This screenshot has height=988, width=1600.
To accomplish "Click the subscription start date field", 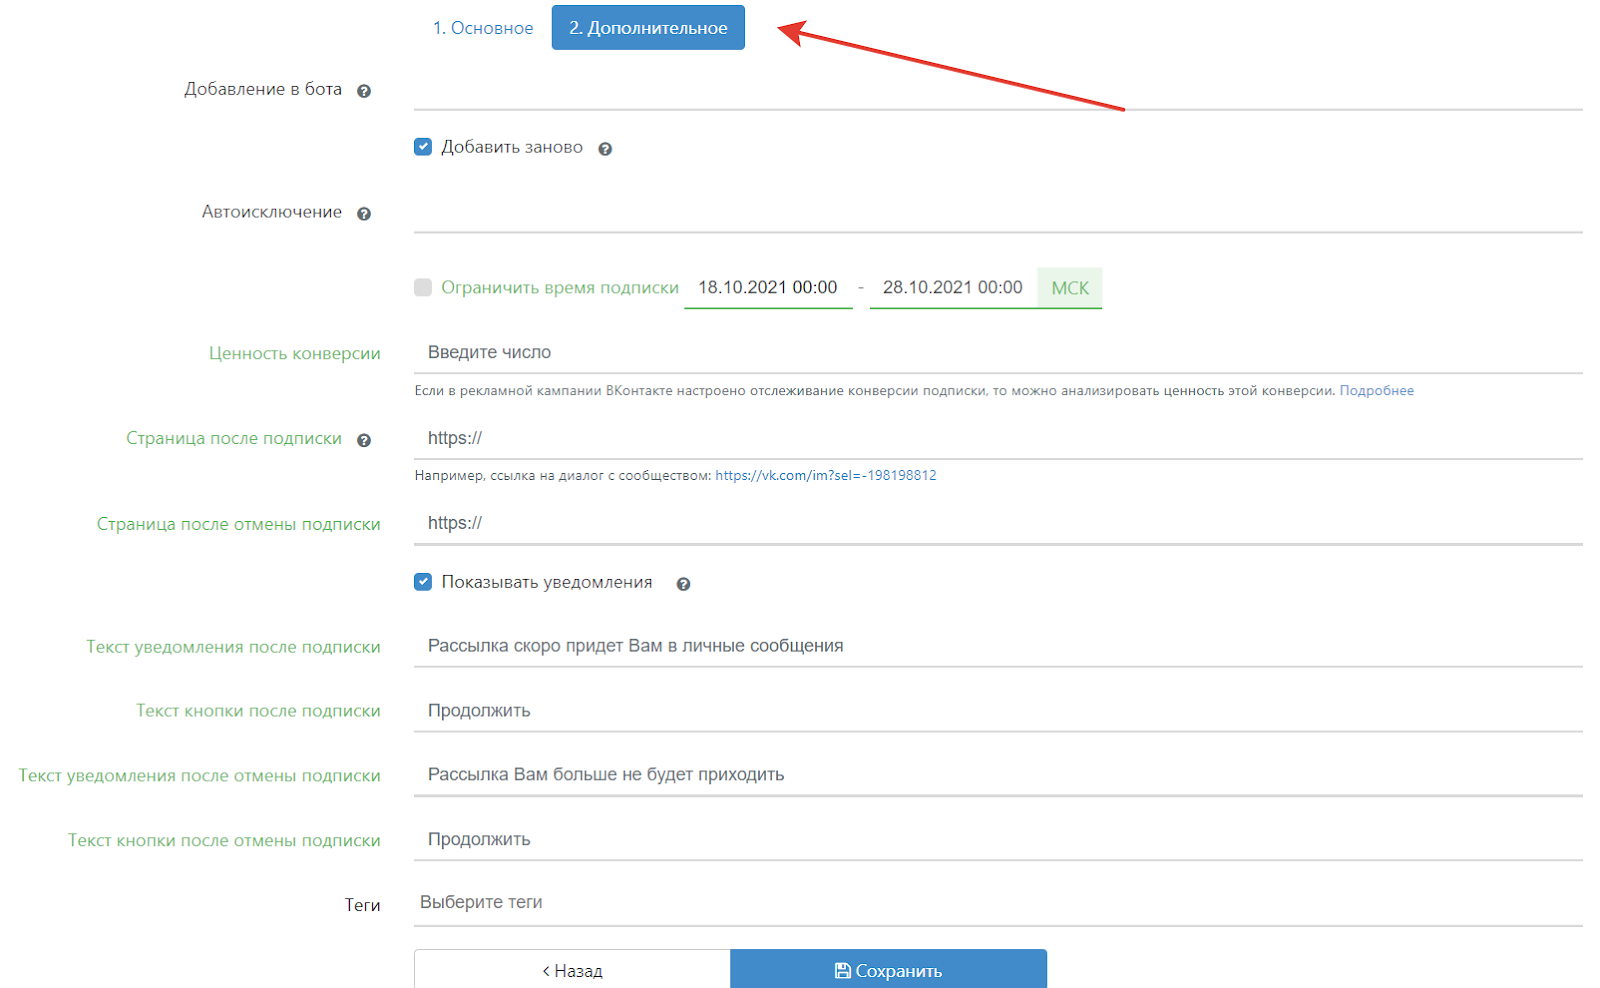I will tap(767, 288).
